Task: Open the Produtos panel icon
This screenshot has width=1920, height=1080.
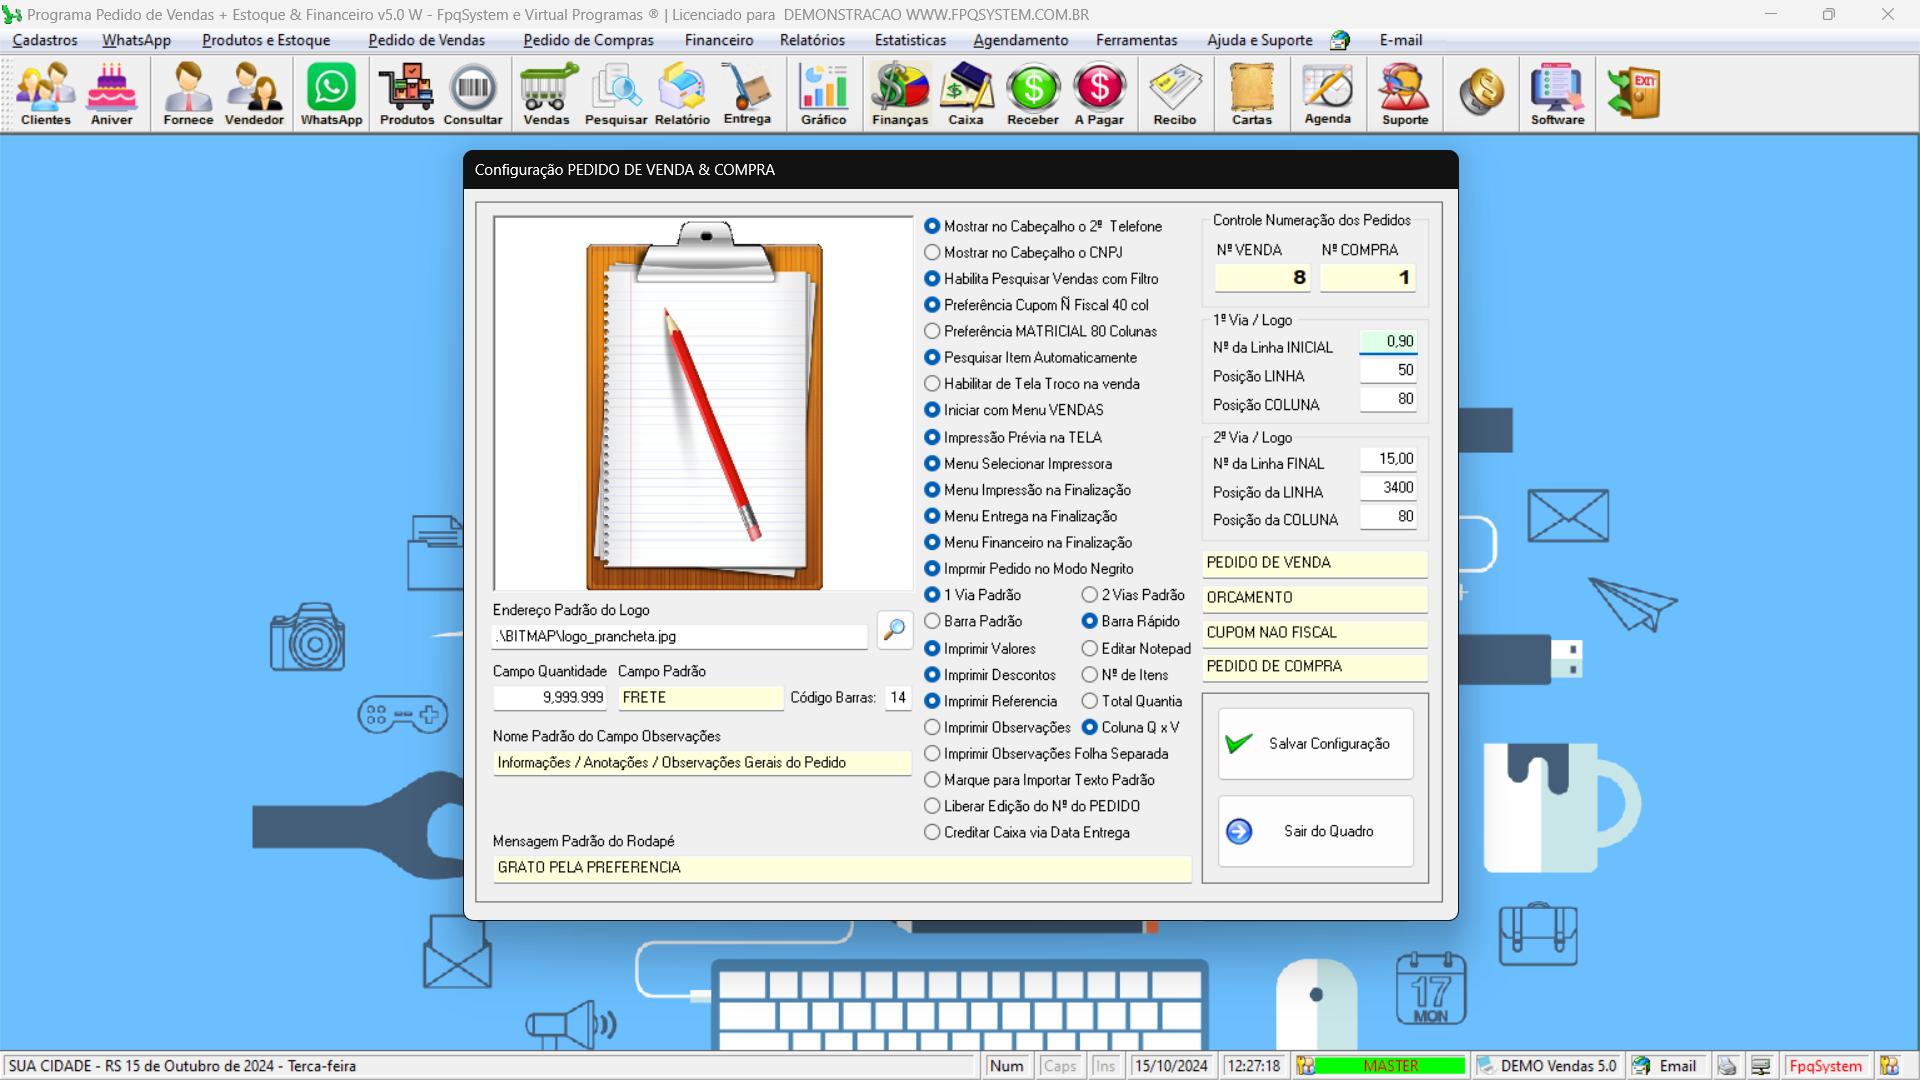Action: pyautogui.click(x=405, y=95)
